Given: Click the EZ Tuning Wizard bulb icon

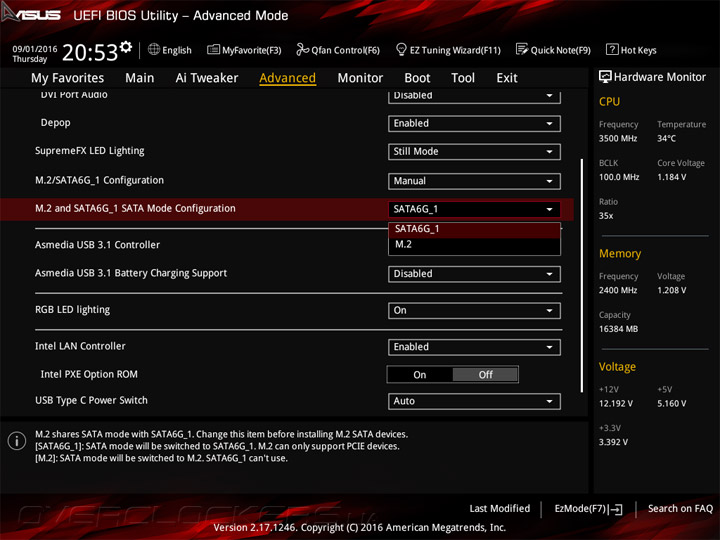Looking at the screenshot, I should [401, 49].
